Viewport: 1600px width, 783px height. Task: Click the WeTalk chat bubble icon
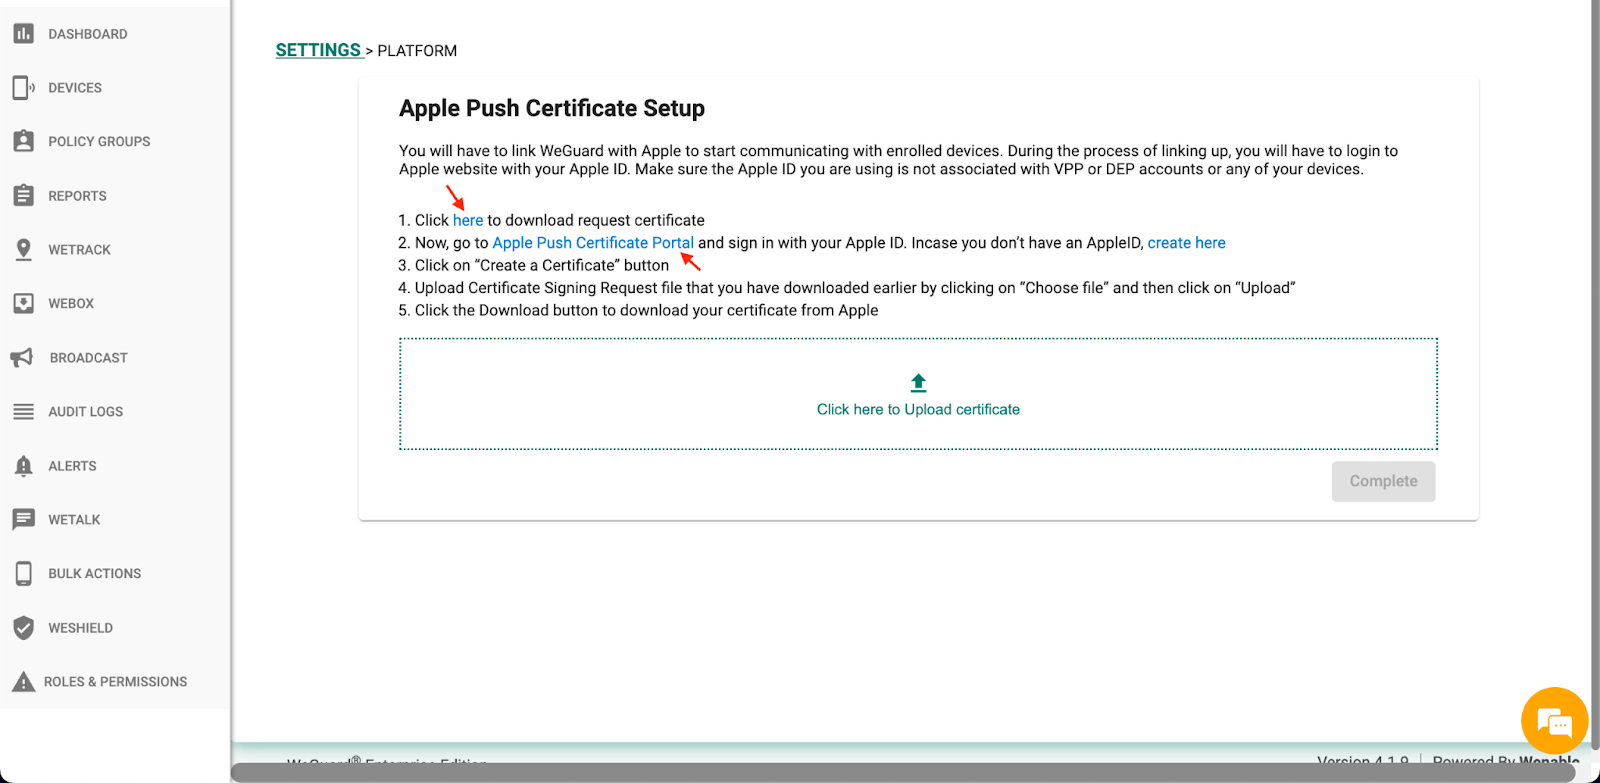point(24,520)
